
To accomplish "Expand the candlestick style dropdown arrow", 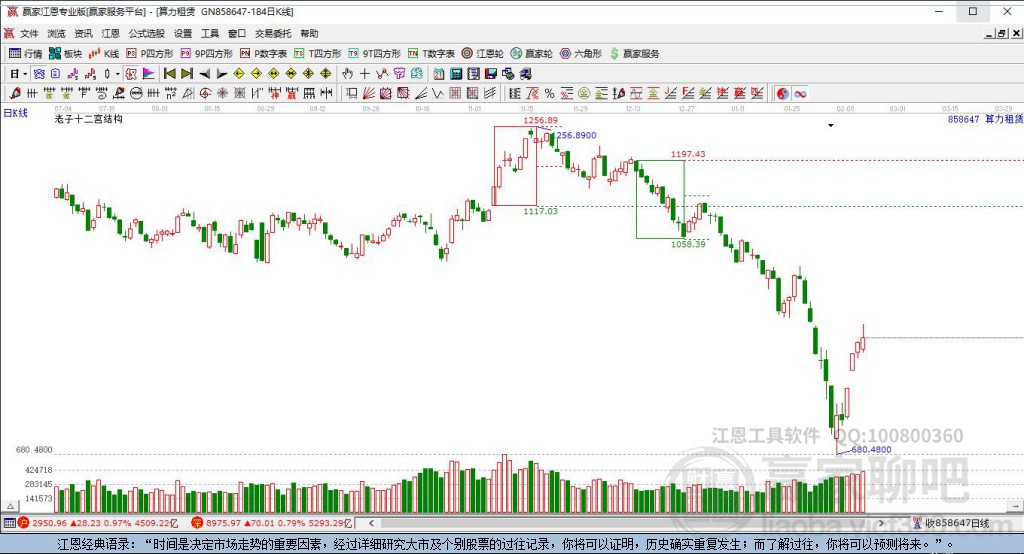I will pyautogui.click(x=118, y=74).
